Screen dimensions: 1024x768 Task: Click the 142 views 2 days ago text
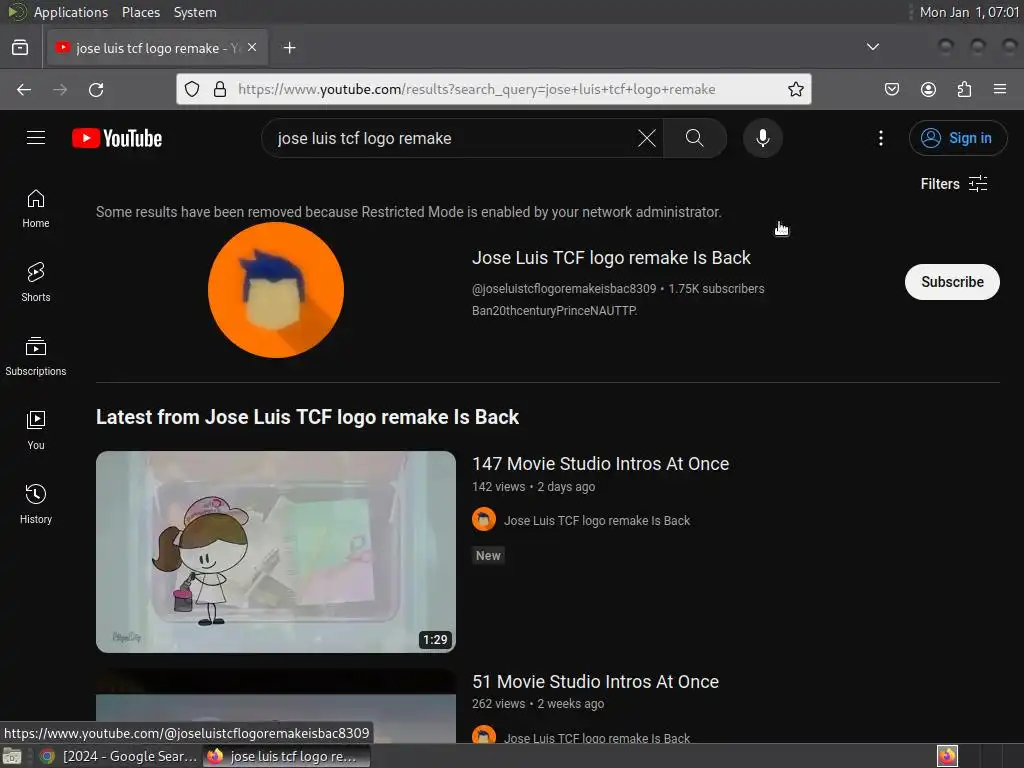pos(534,487)
